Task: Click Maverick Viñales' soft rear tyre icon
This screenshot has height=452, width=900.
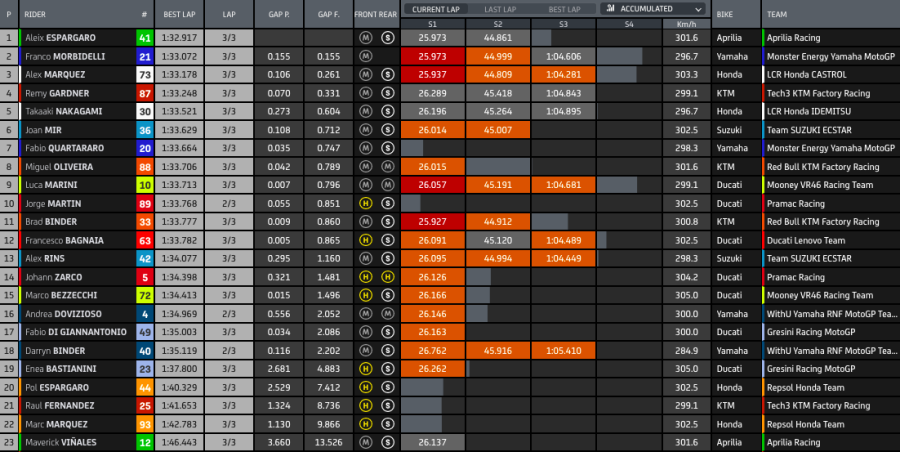Action: click(387, 442)
